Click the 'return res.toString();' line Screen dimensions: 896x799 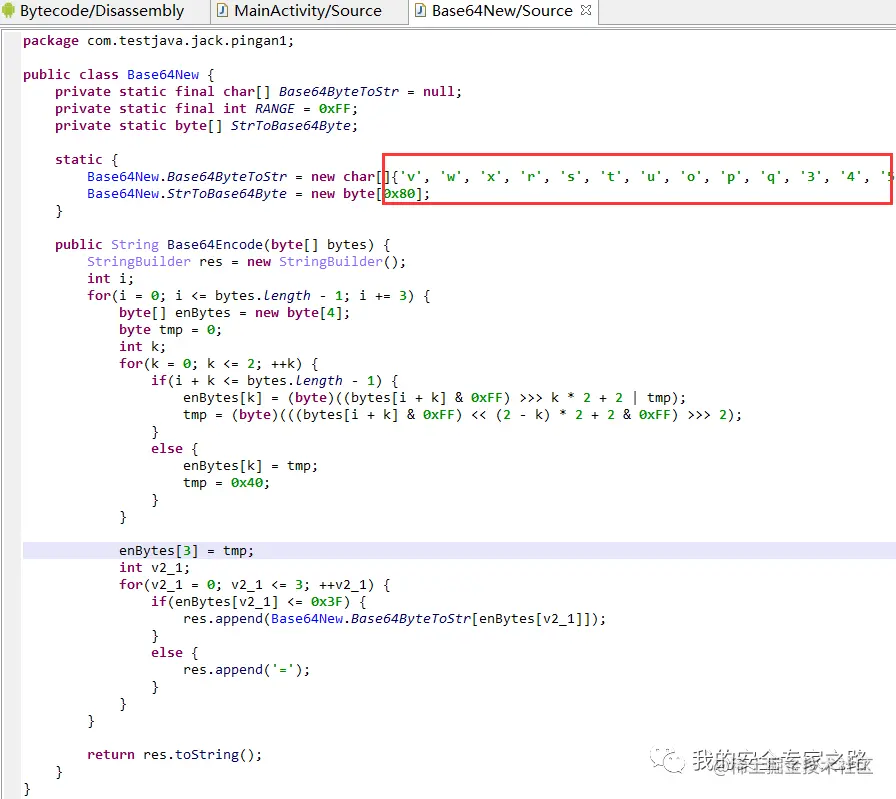point(174,754)
